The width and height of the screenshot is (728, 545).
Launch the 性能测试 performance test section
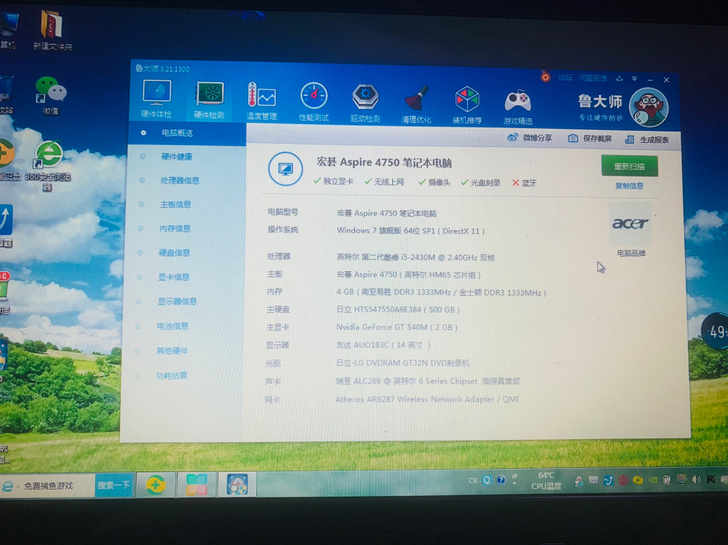[x=314, y=102]
